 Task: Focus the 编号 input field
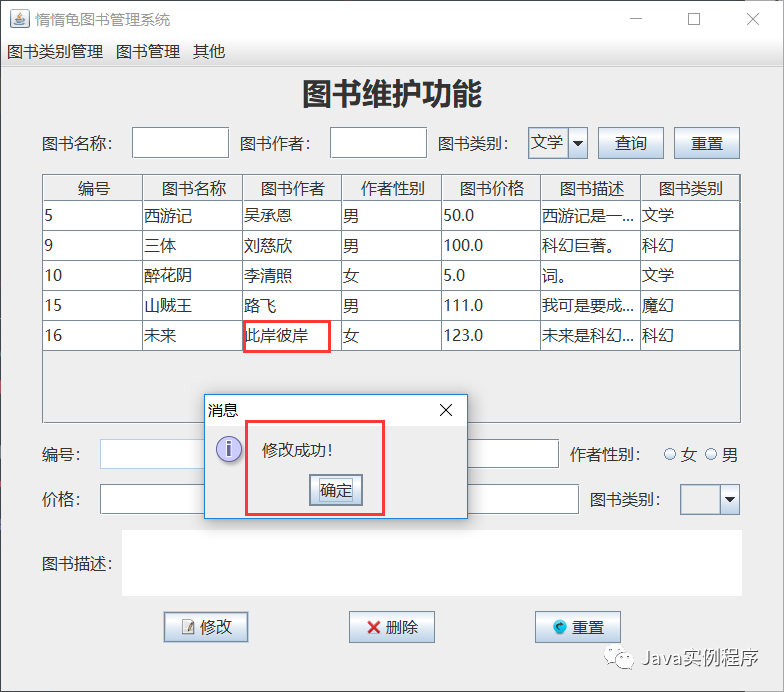pos(152,454)
